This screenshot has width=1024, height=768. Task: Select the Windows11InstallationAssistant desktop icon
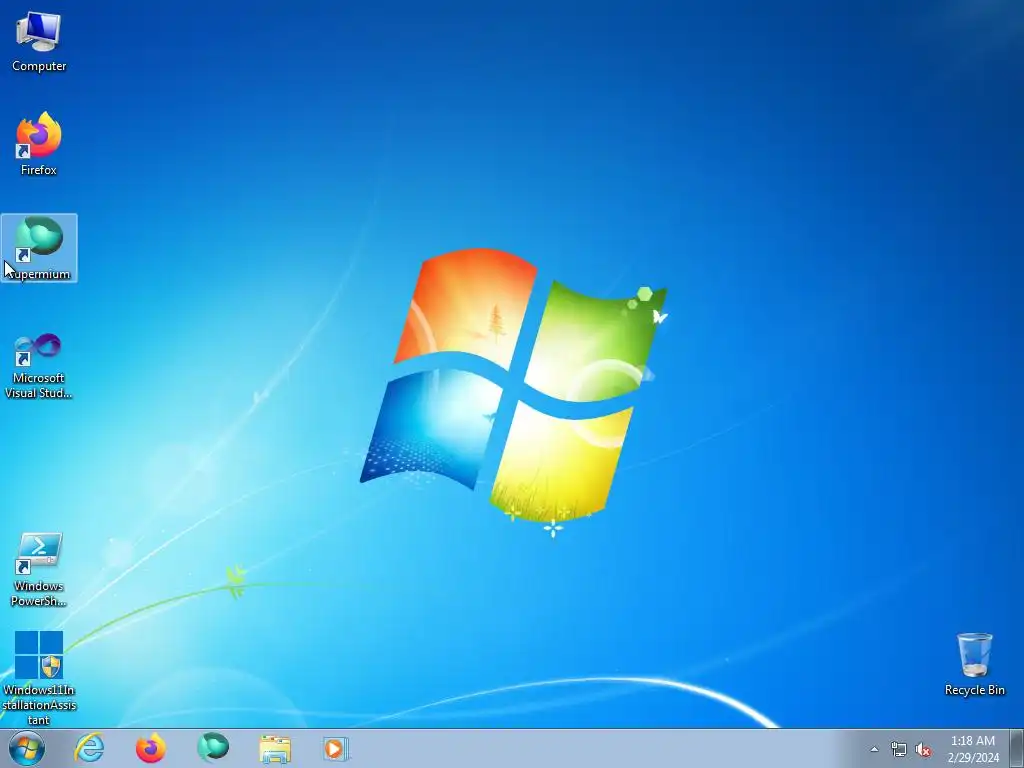(39, 678)
